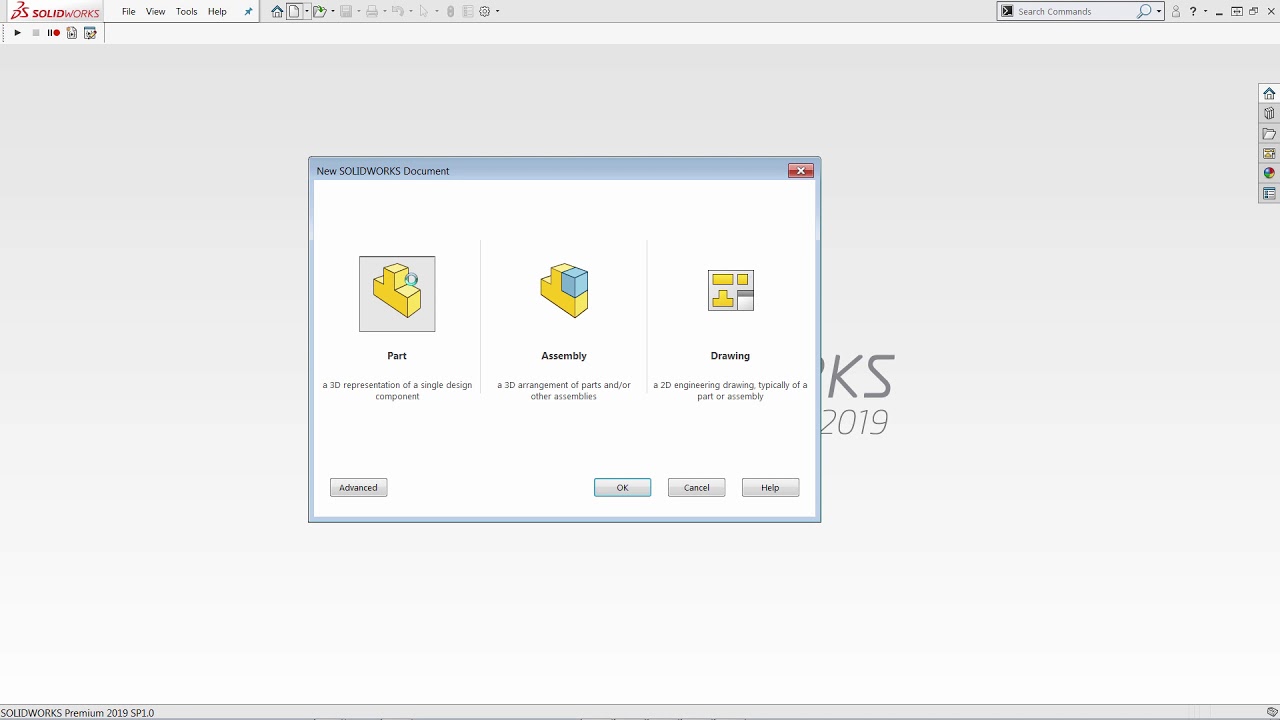Image resolution: width=1280 pixels, height=720 pixels.
Task: Click the command prompt icon in search box
Action: [x=1007, y=11]
